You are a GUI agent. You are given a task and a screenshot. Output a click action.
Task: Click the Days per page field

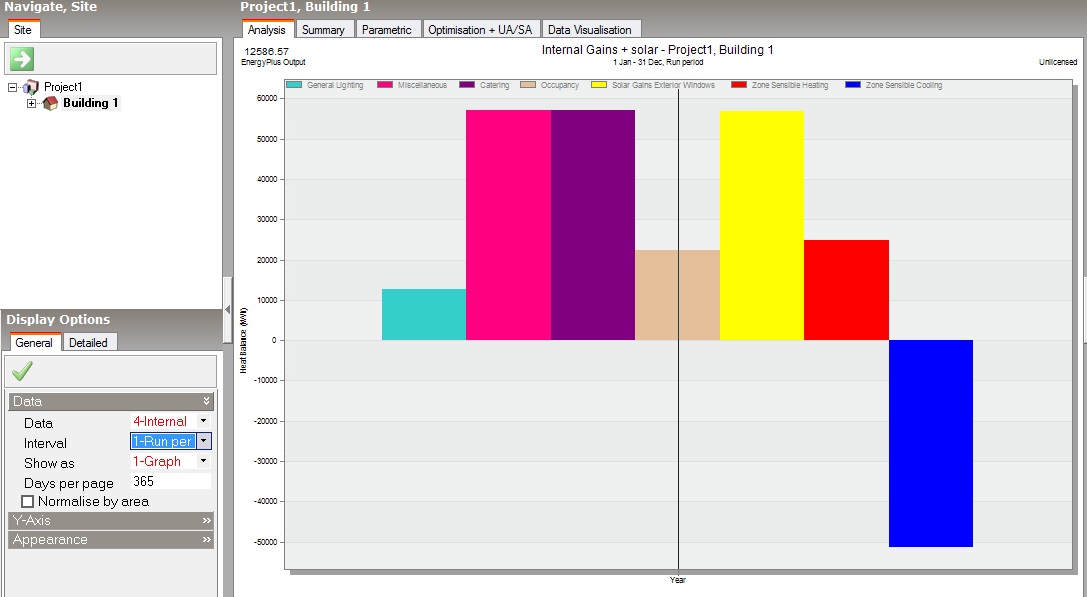pyautogui.click(x=171, y=481)
